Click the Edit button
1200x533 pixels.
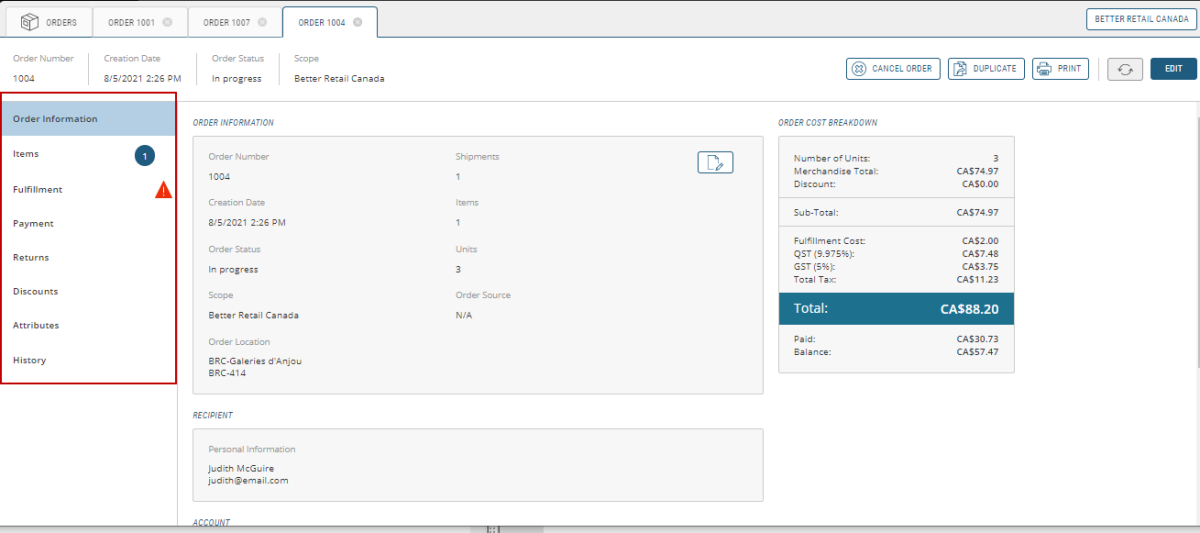point(1173,69)
